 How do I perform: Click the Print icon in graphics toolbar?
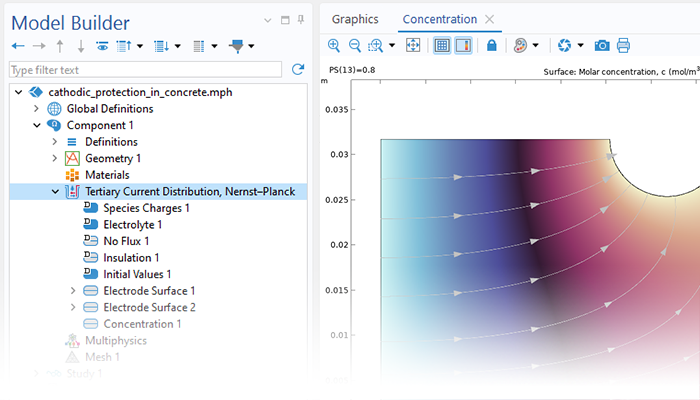coord(624,46)
